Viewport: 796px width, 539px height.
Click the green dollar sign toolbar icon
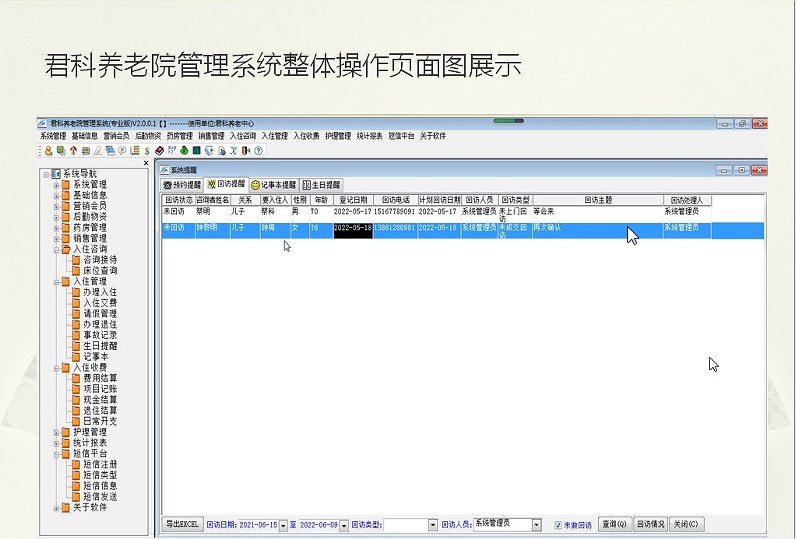point(147,151)
